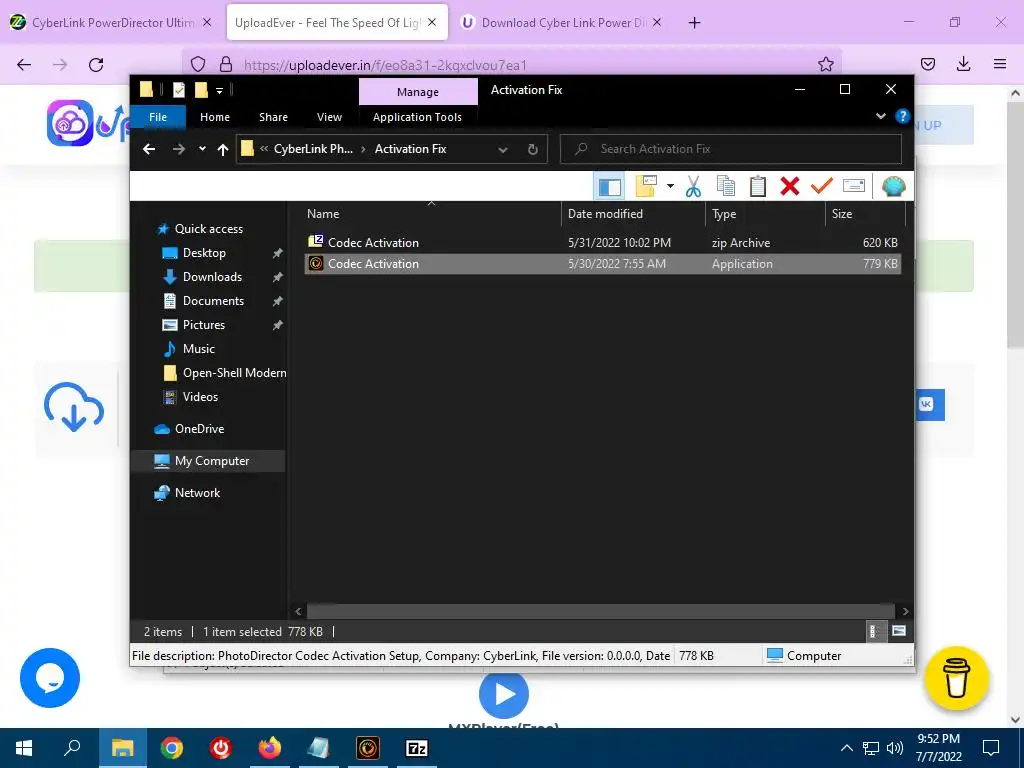
Task: Go up one folder level in Explorer
Action: point(223,150)
